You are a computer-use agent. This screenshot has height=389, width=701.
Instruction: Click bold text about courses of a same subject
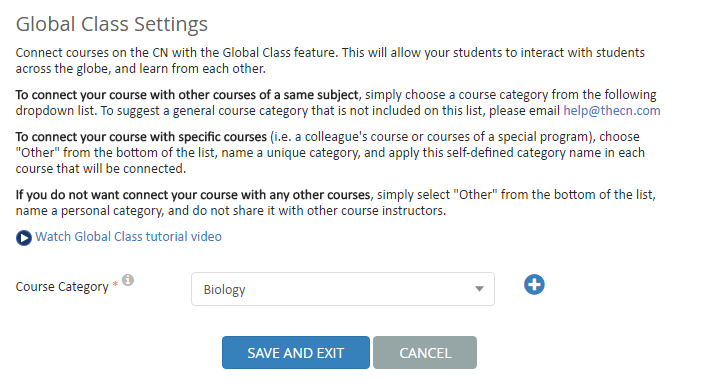coord(187,95)
